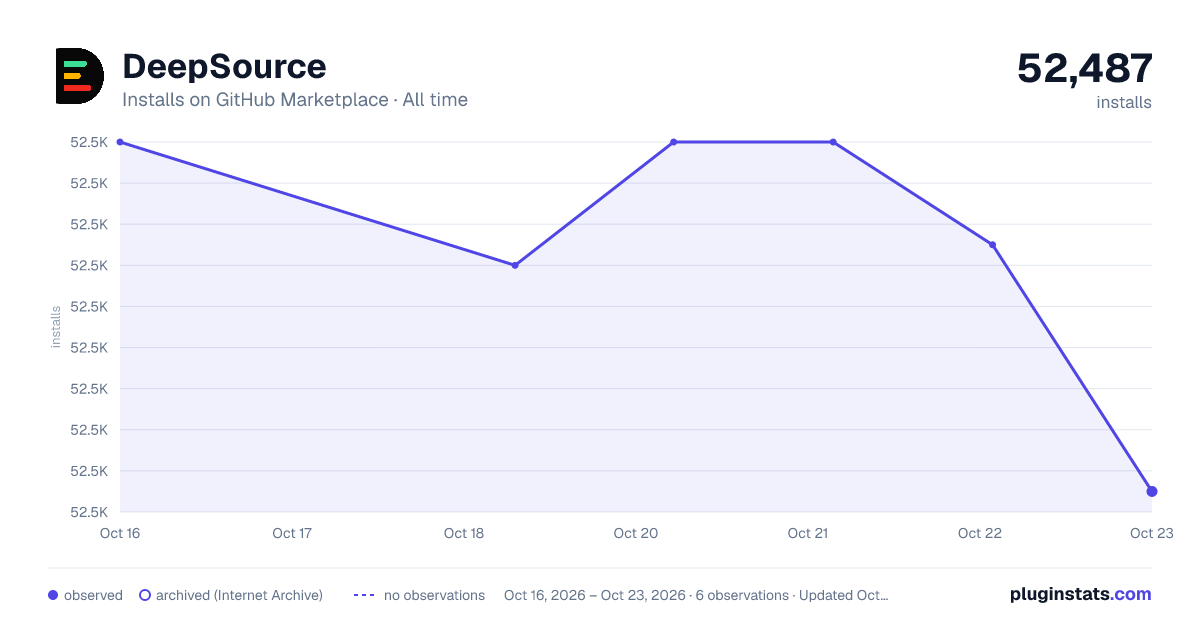
Task: Select the data point just after Oct 22
Action: 992,244
